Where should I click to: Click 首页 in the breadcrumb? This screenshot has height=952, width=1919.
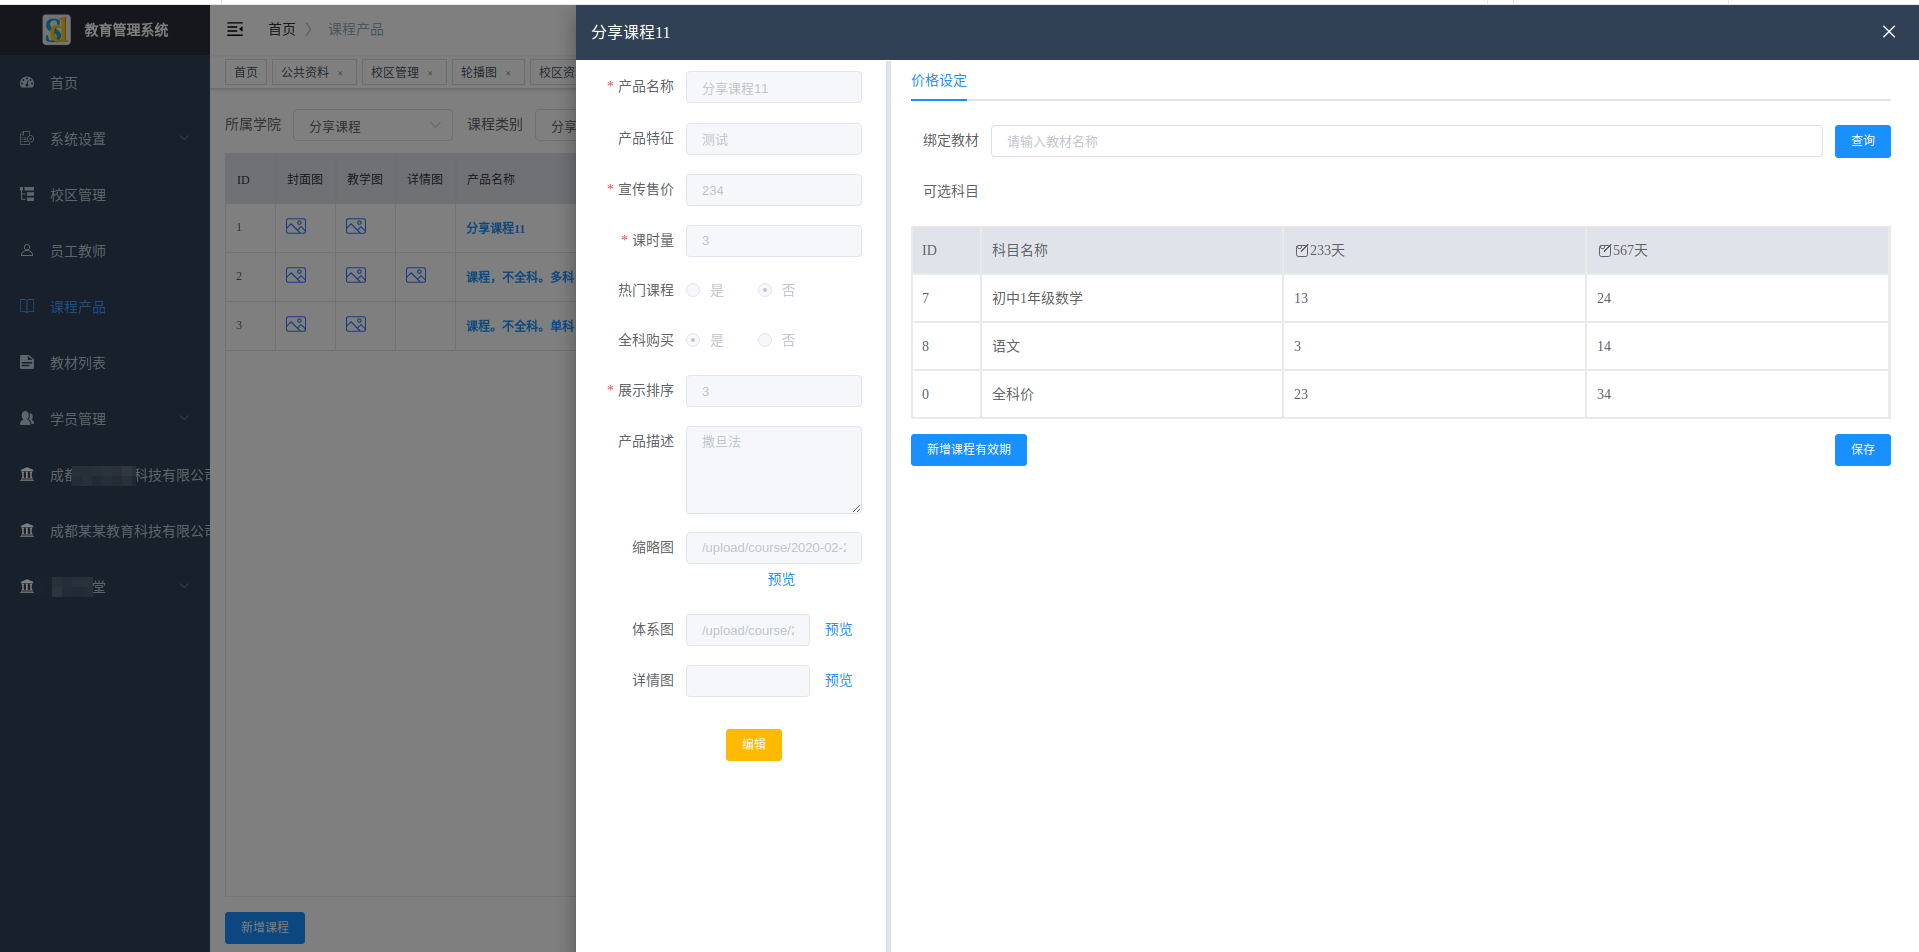[x=282, y=29]
